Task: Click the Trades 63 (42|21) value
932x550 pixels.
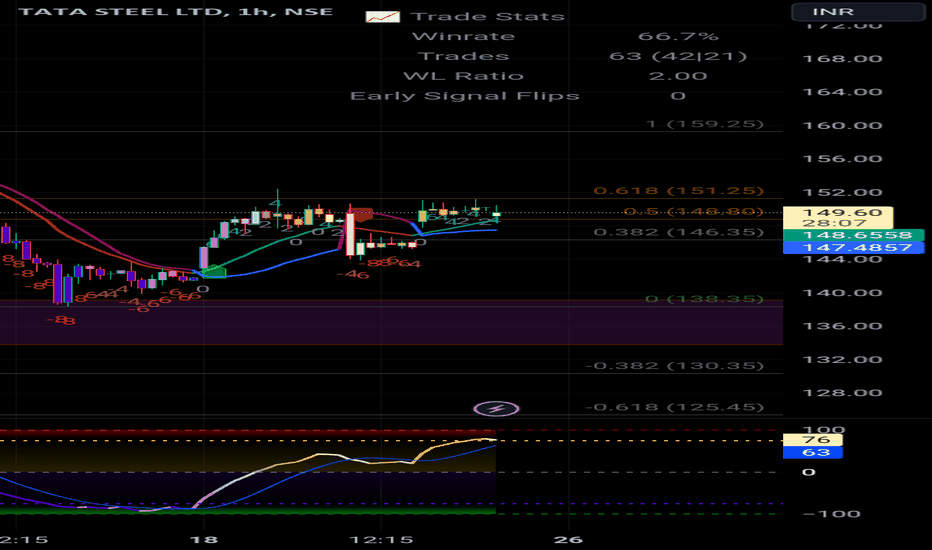Action: [678, 56]
